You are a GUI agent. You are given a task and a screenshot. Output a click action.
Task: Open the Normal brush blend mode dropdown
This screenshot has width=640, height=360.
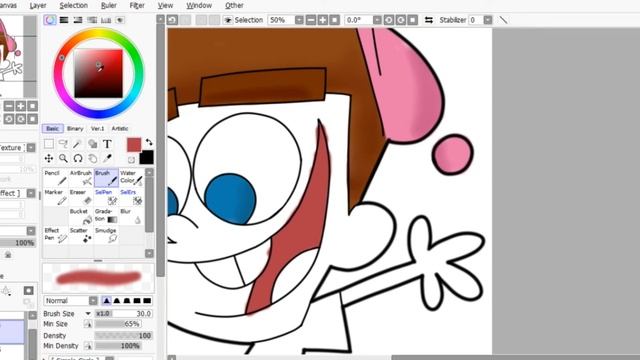pos(93,301)
